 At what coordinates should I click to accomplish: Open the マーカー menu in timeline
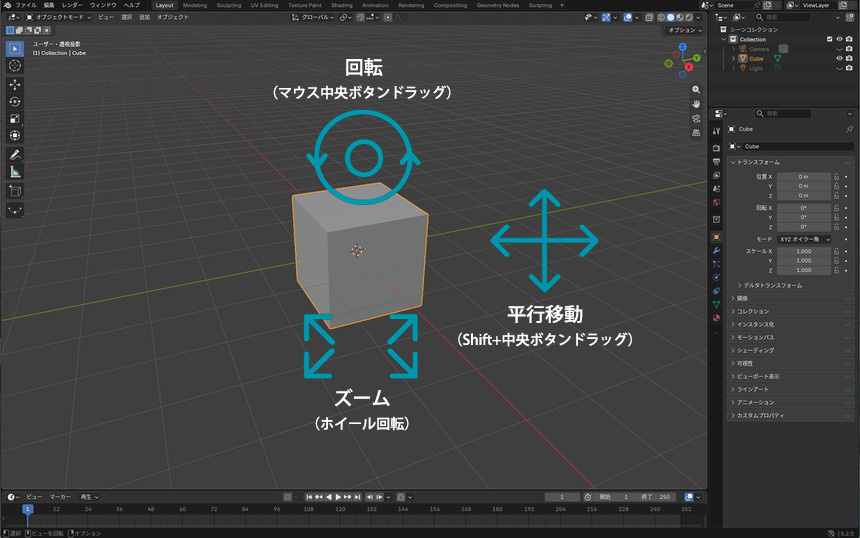click(x=60, y=497)
